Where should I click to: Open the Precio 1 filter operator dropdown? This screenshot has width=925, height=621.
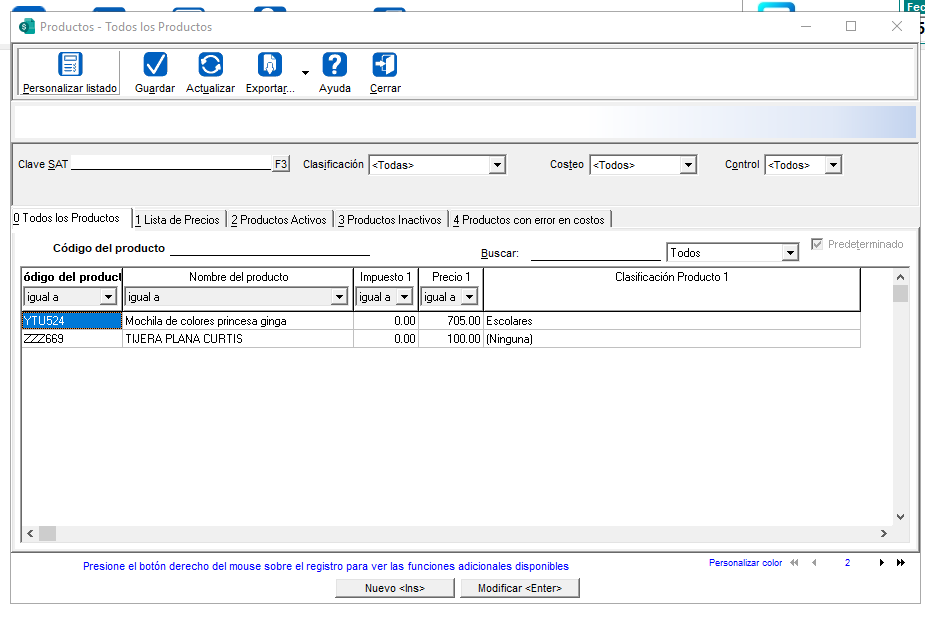coord(469,297)
